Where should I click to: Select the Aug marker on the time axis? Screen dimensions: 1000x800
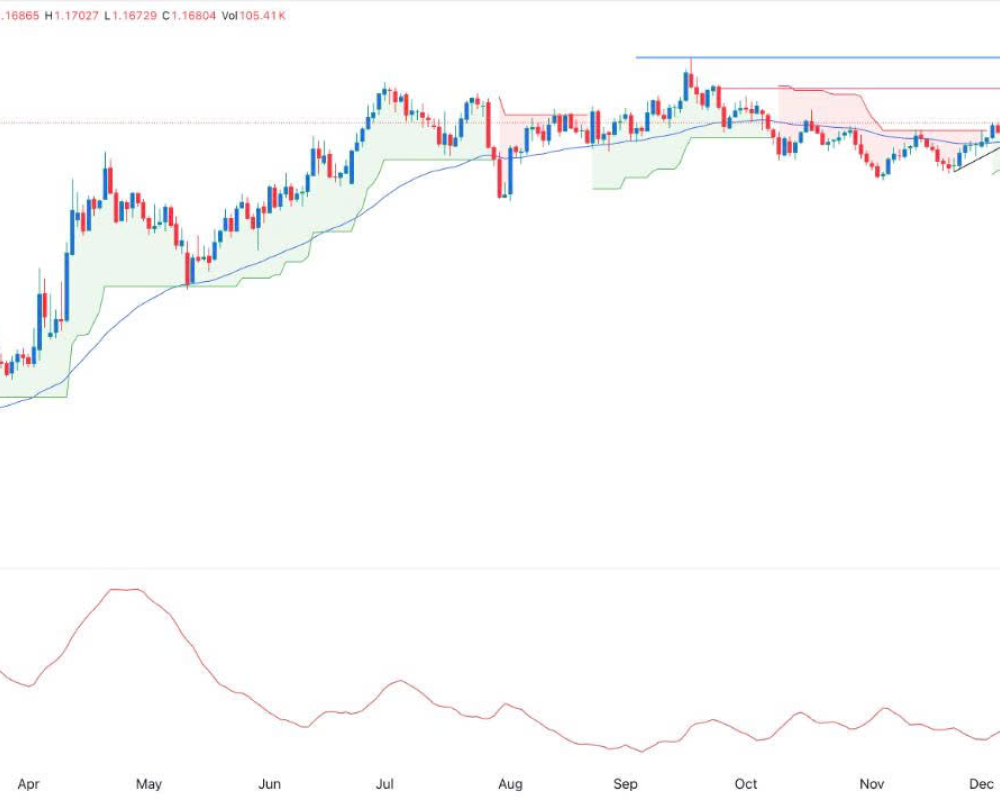pos(510,784)
